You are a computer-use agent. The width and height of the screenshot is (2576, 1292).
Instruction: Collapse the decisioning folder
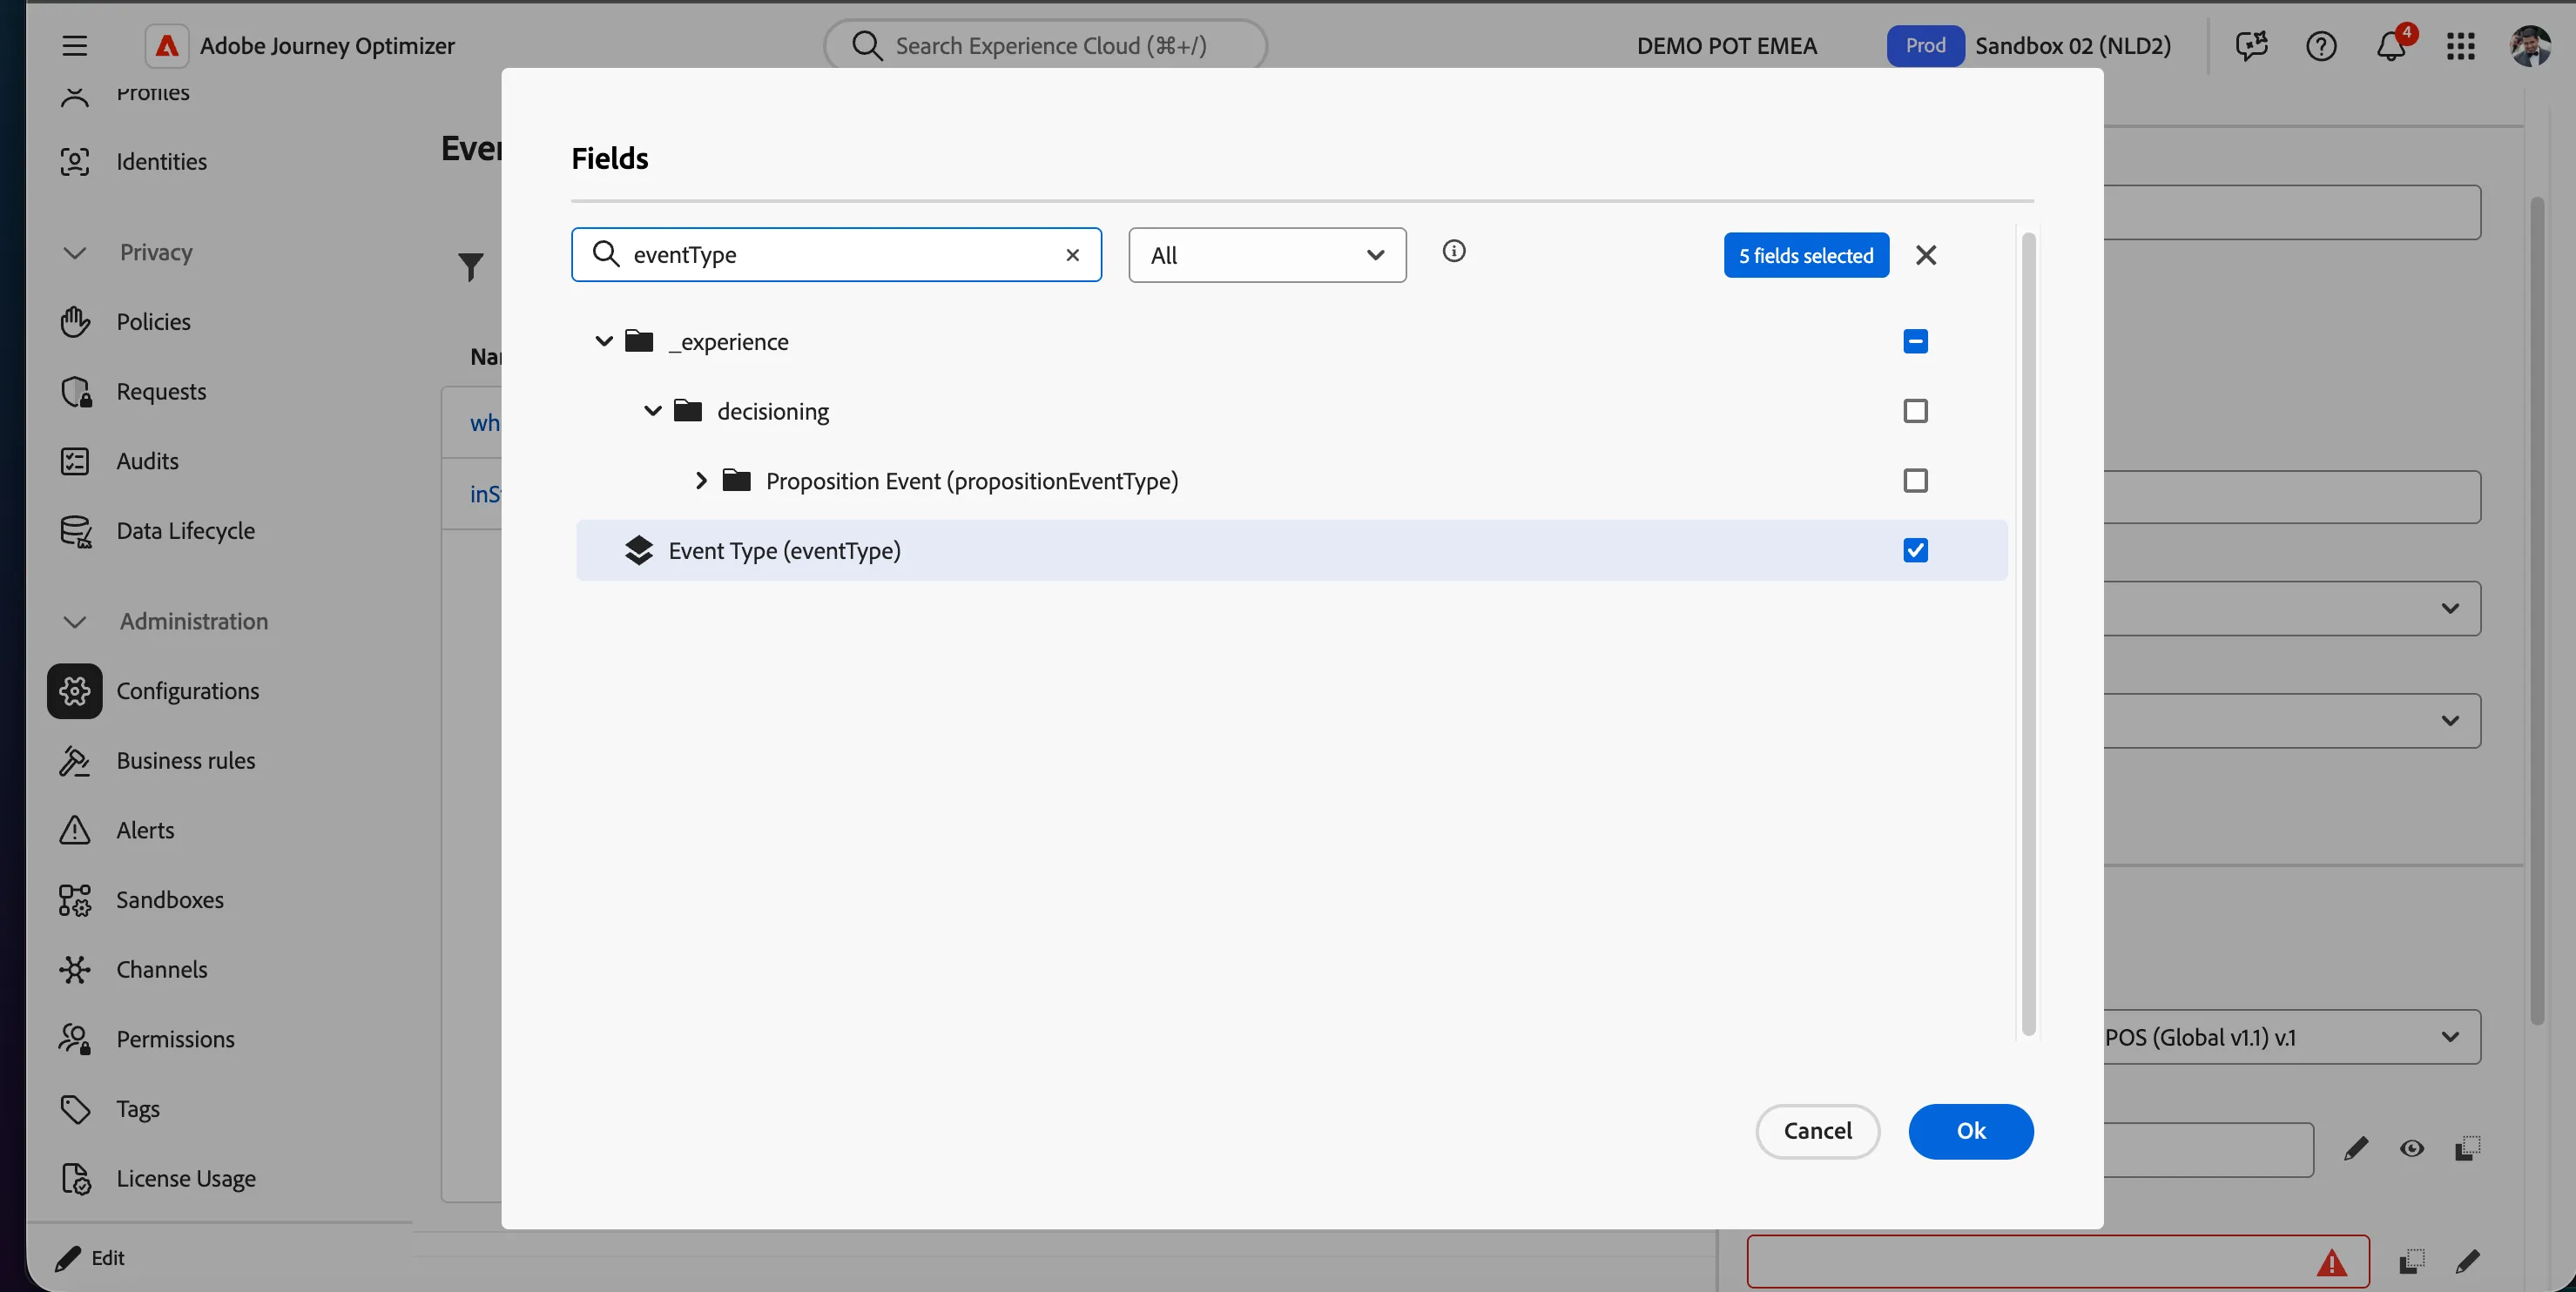pyautogui.click(x=652, y=411)
